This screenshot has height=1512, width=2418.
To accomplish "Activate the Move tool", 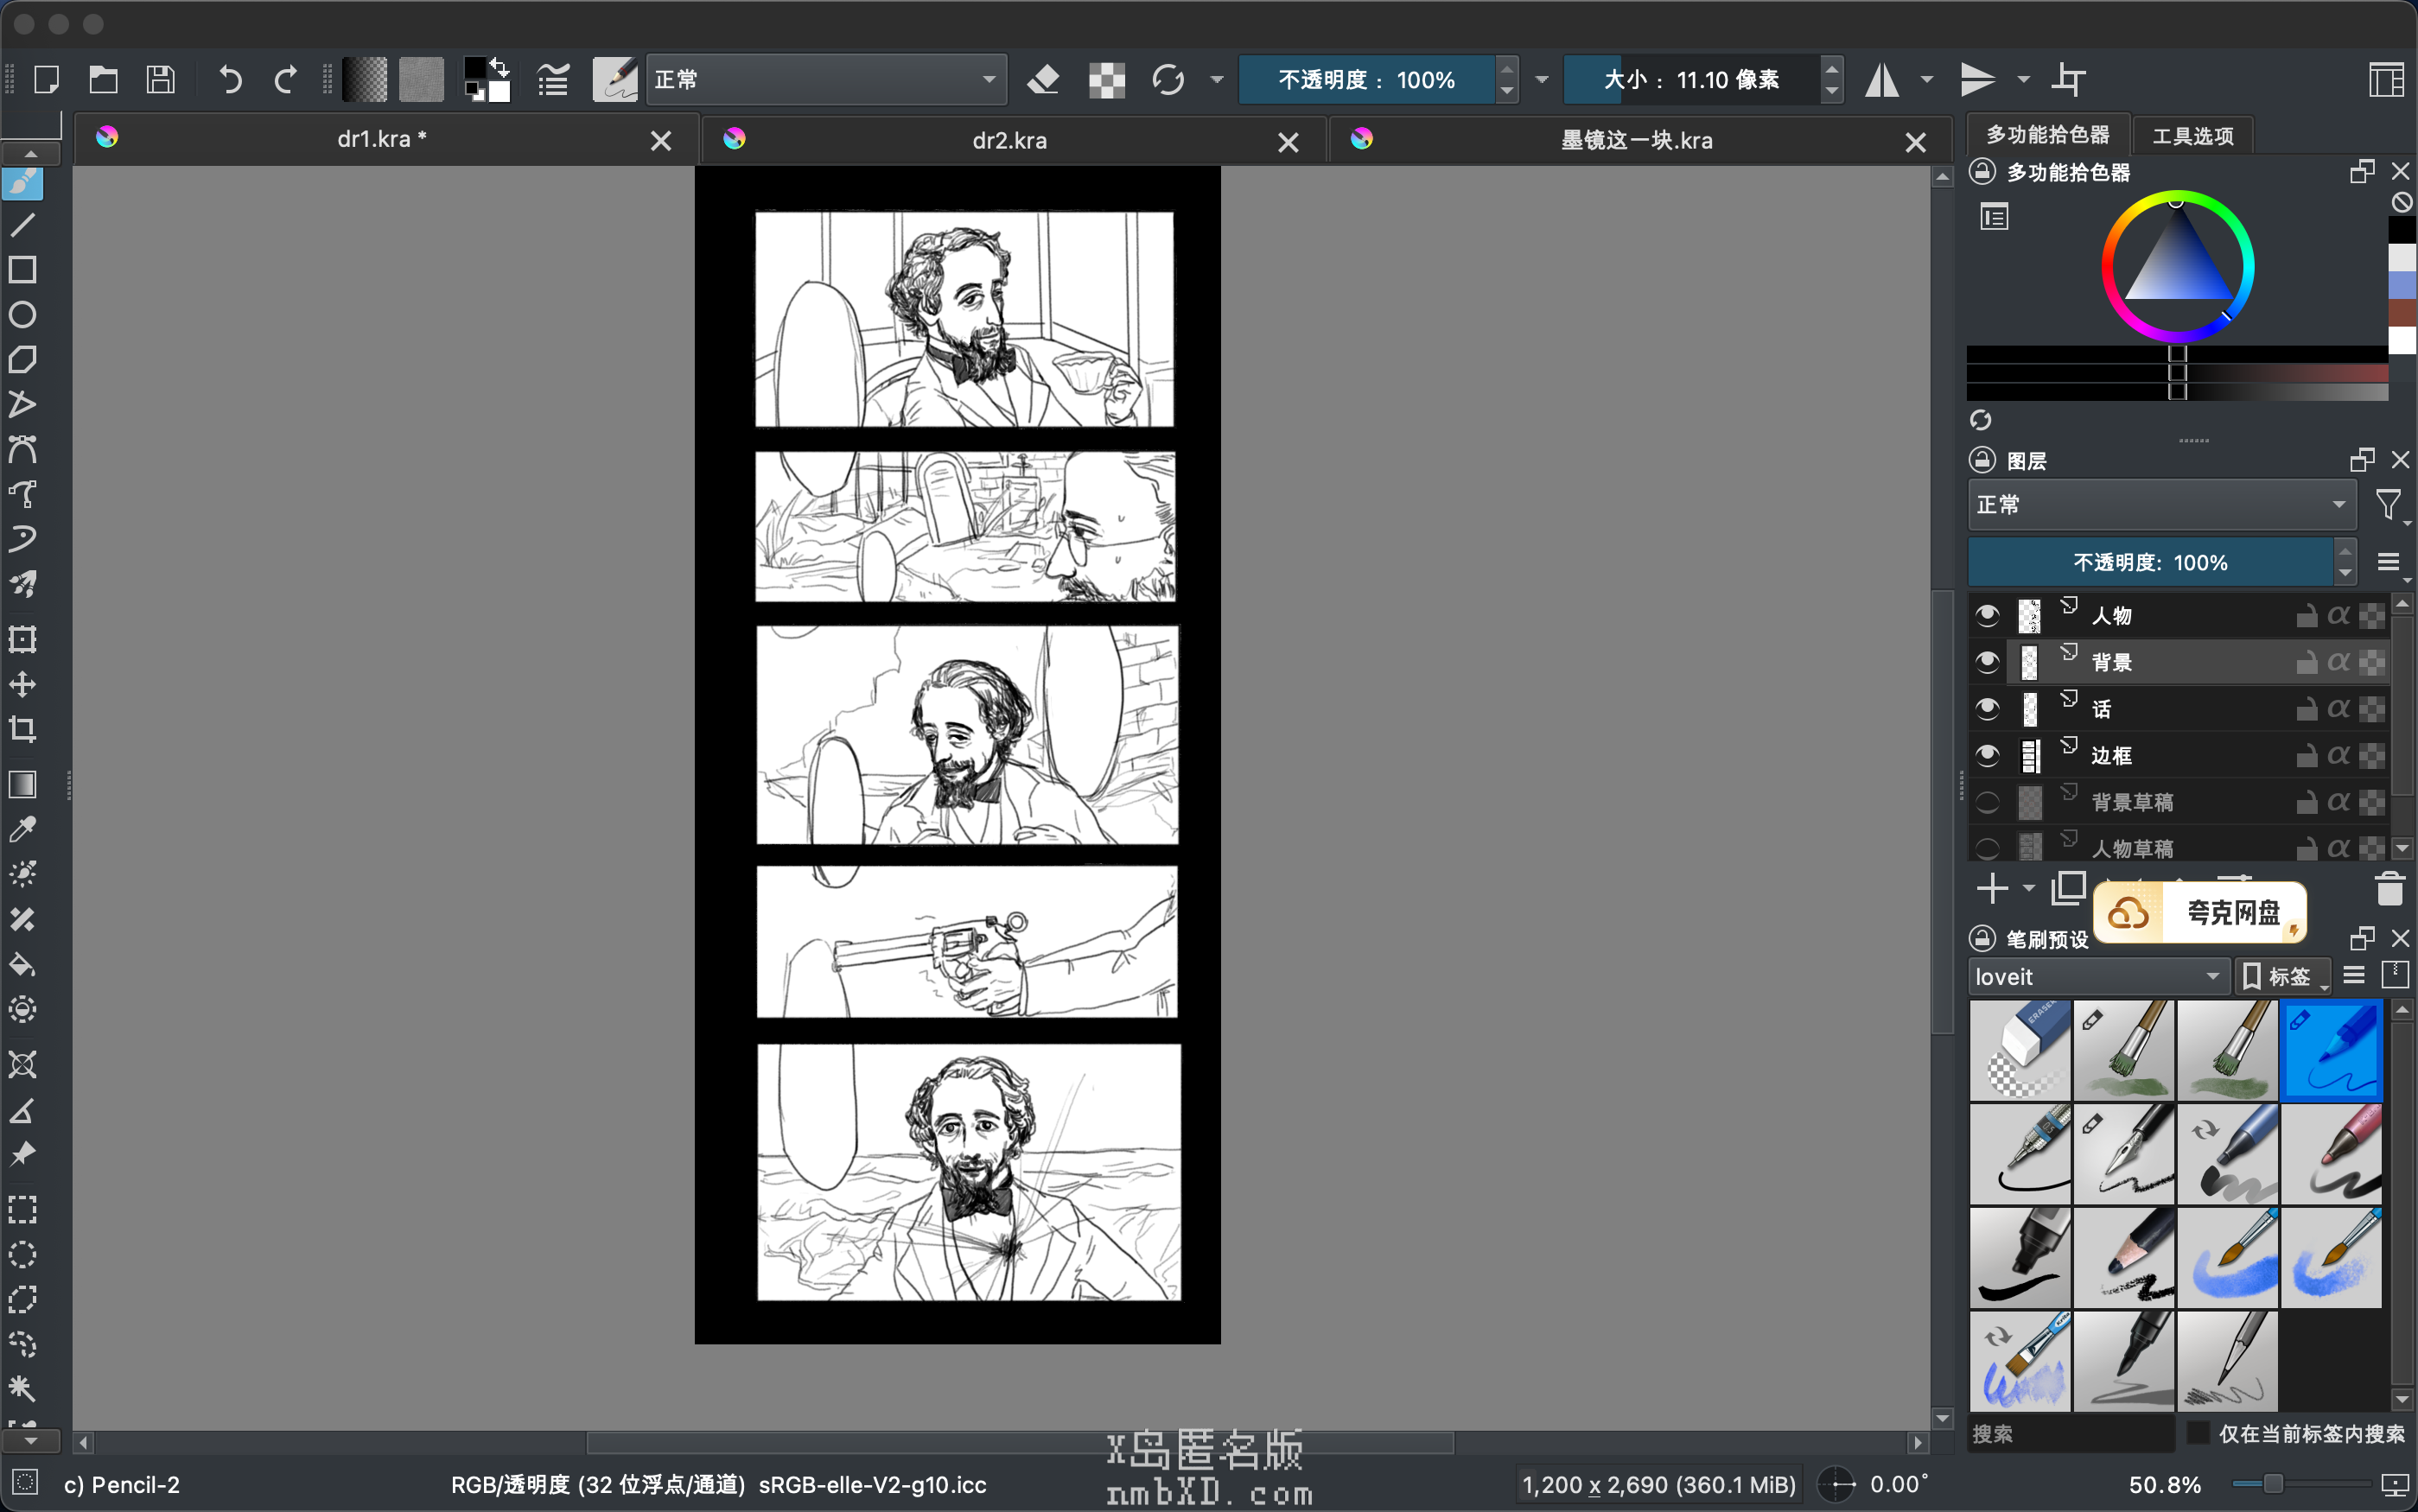I will tap(22, 685).
